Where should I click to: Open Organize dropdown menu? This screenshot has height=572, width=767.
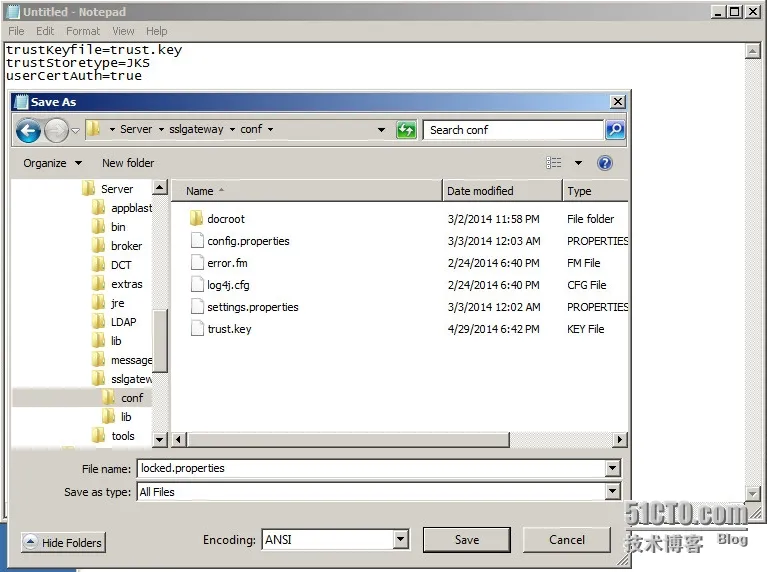[x=52, y=163]
